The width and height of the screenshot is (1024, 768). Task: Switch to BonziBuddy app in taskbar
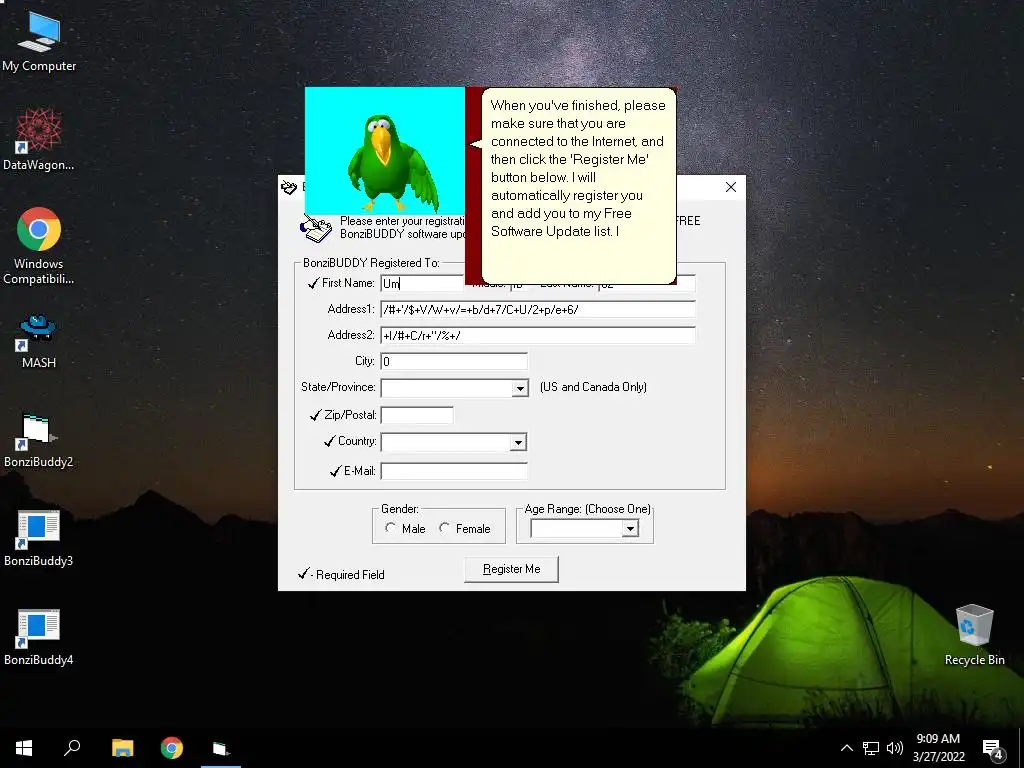(x=221, y=748)
